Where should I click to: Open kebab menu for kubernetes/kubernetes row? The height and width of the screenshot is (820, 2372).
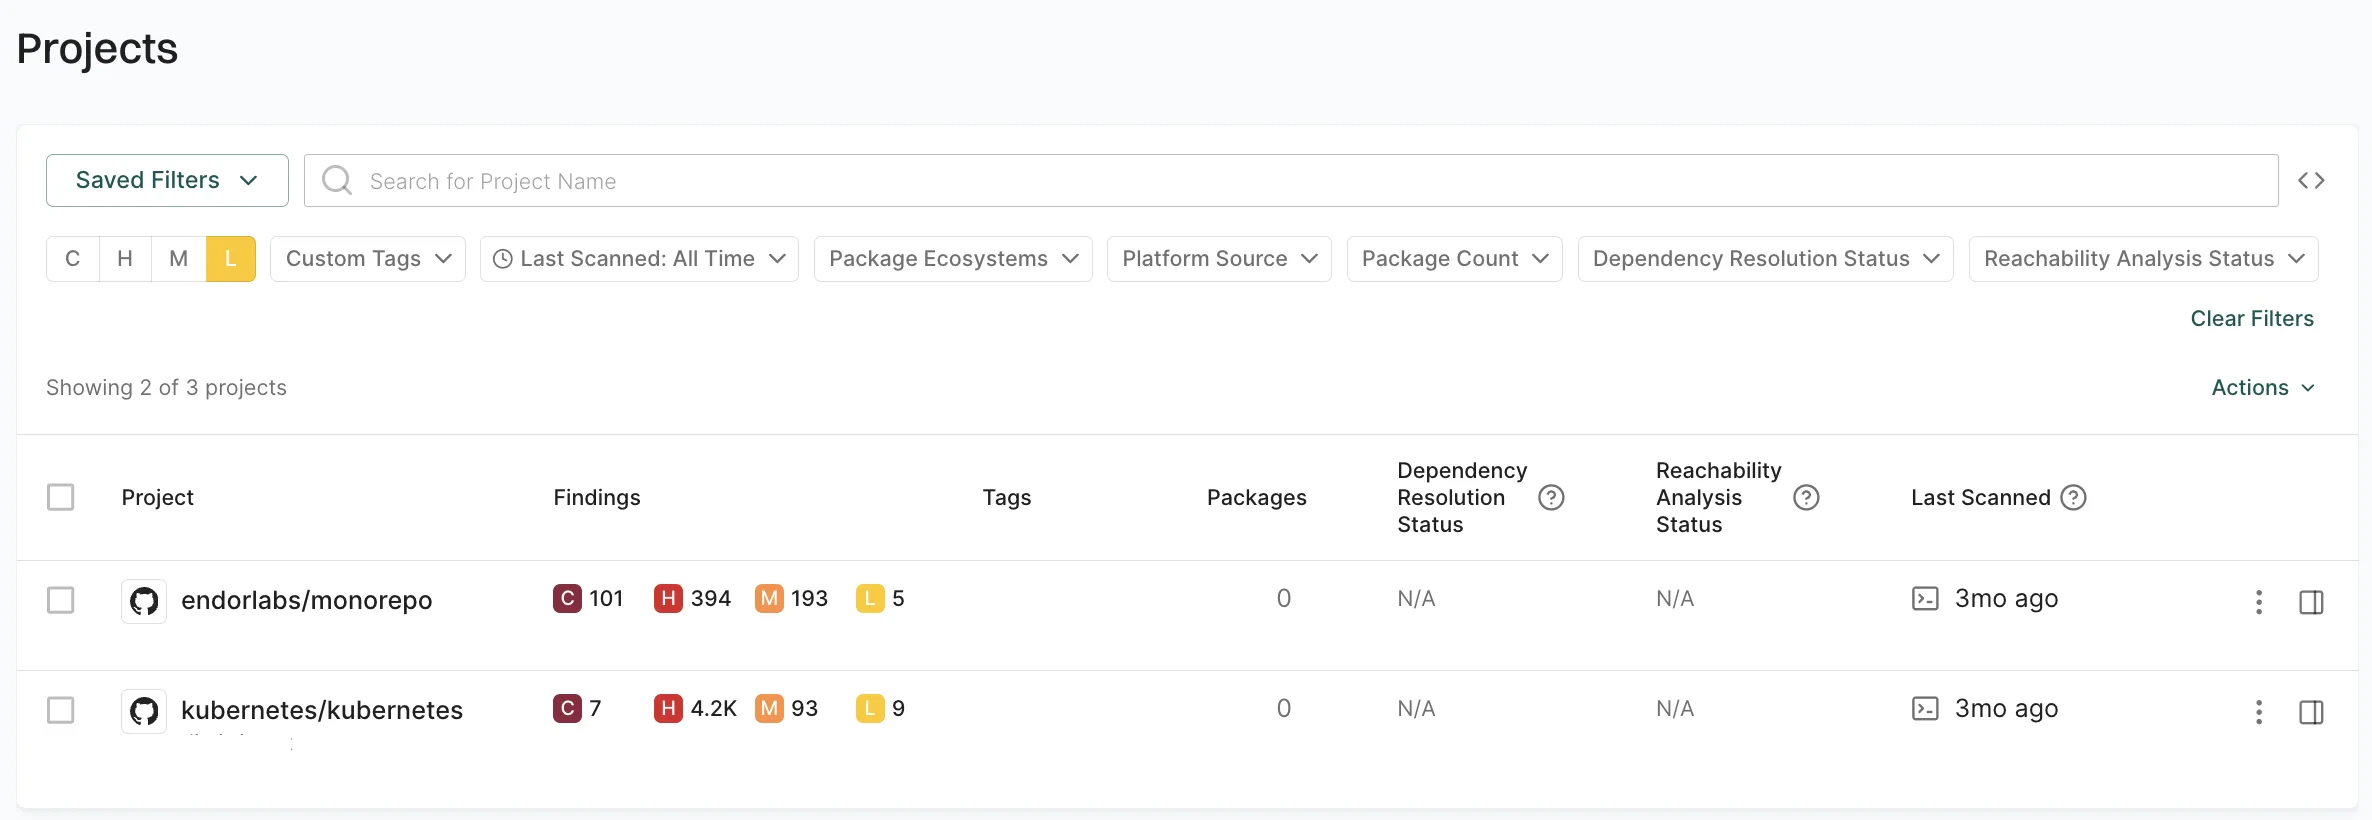coord(2259,712)
